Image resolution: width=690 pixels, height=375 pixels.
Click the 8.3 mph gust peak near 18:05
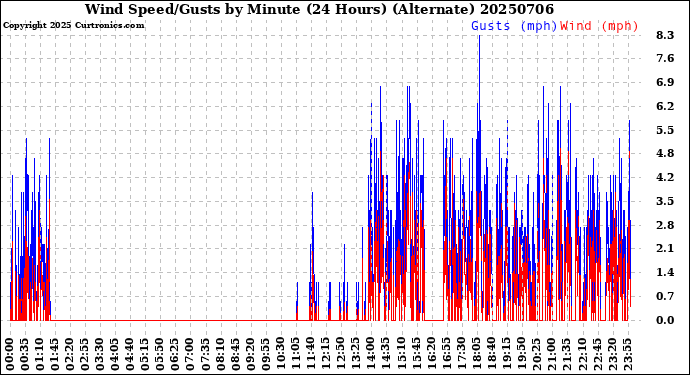tap(479, 36)
